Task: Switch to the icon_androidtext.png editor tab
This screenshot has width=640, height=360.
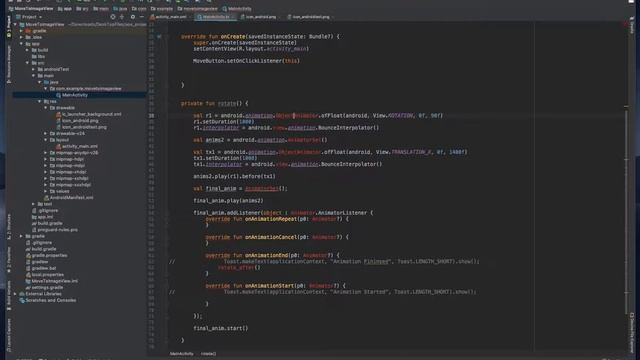Action: [x=309, y=17]
